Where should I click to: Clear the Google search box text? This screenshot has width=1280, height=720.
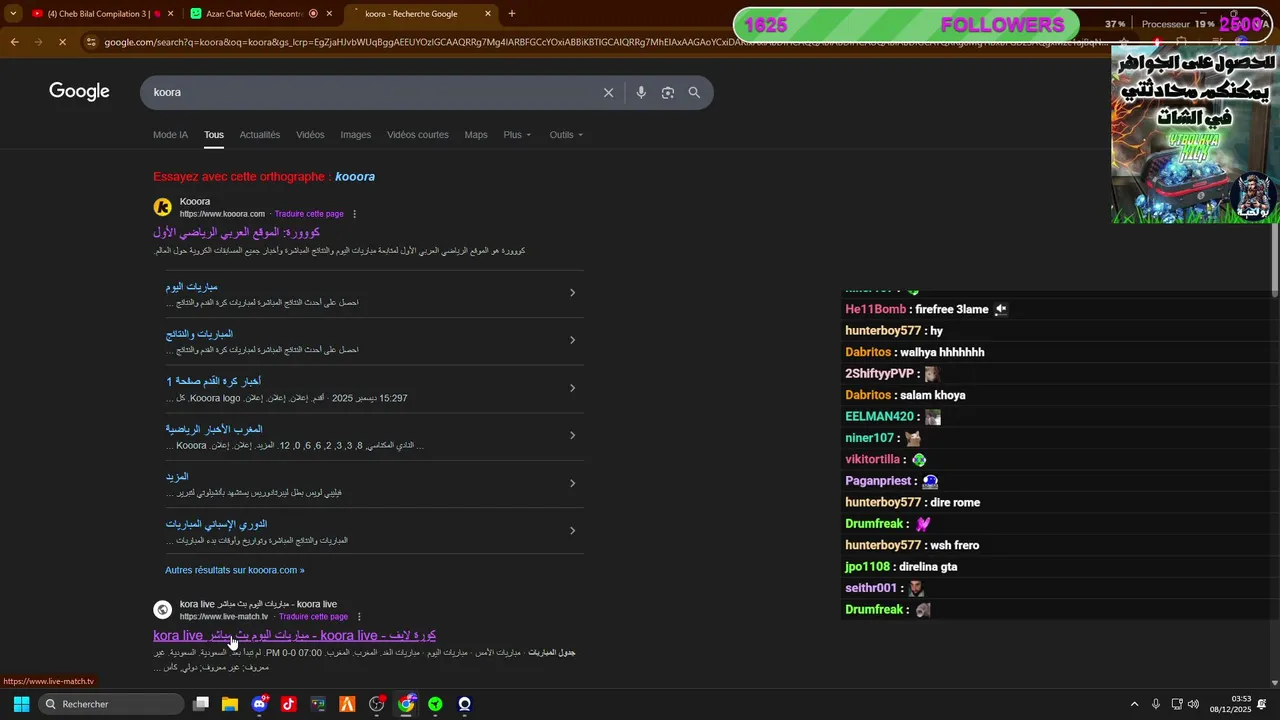point(608,92)
